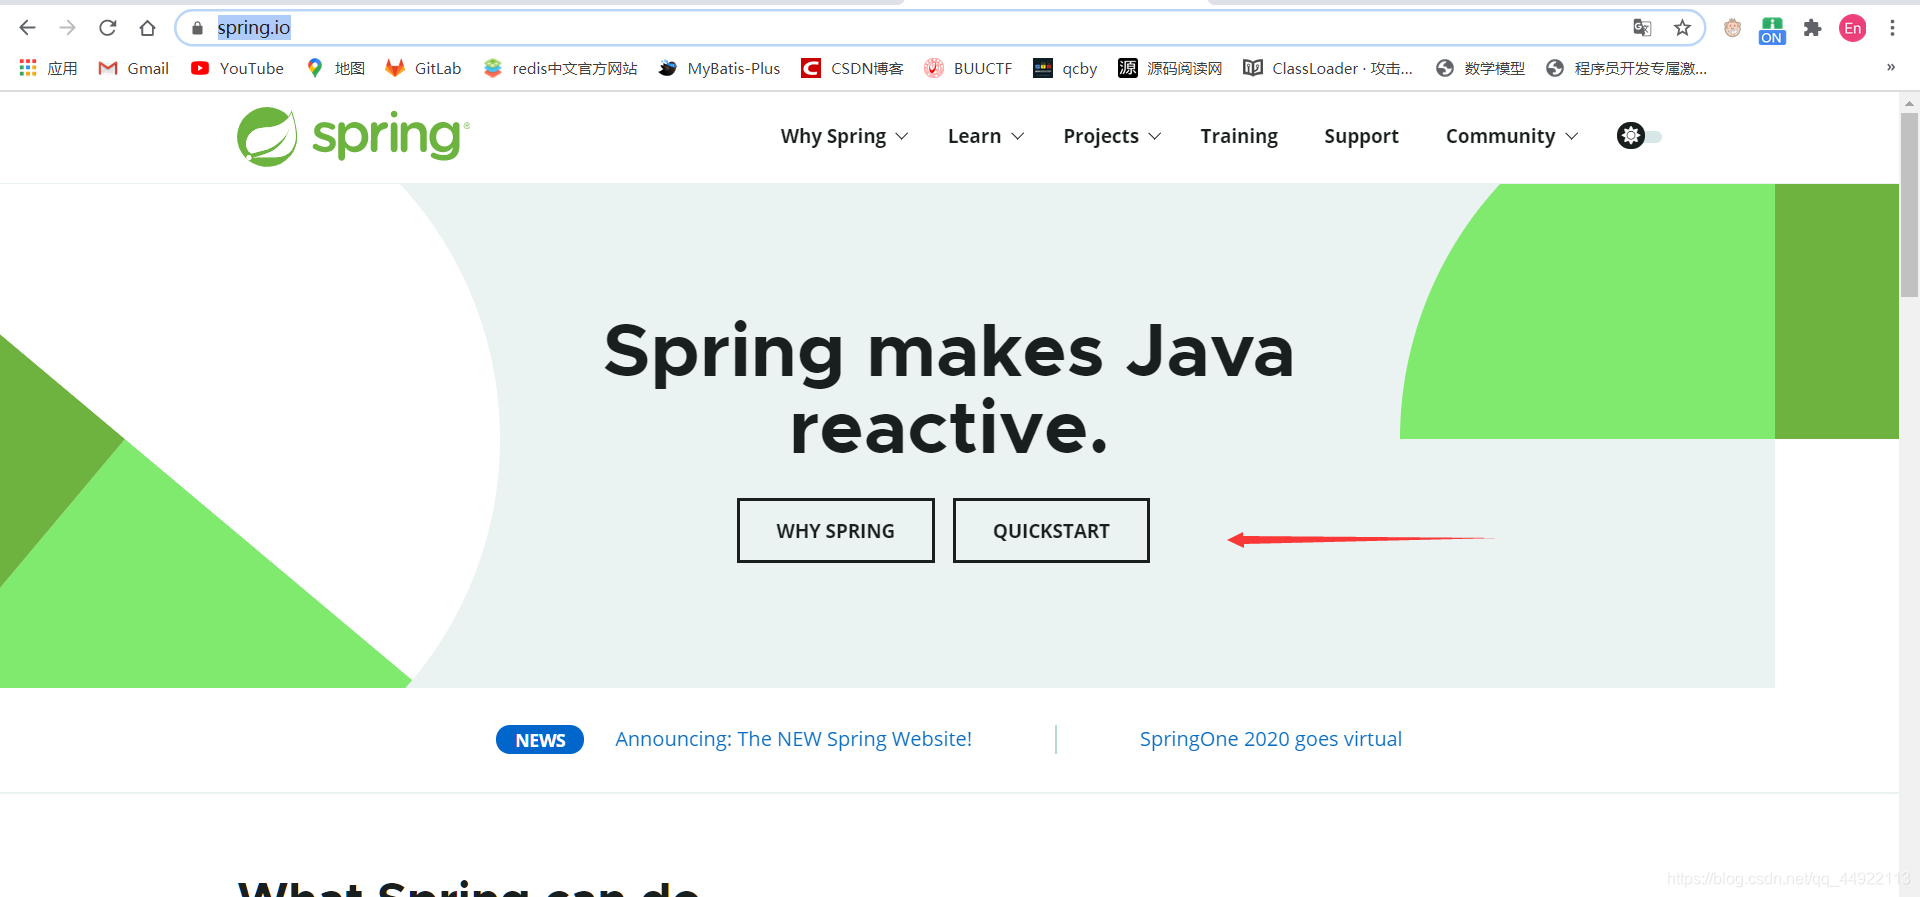
Task: Click the vertical page scrollbar thumb
Action: click(x=1909, y=204)
